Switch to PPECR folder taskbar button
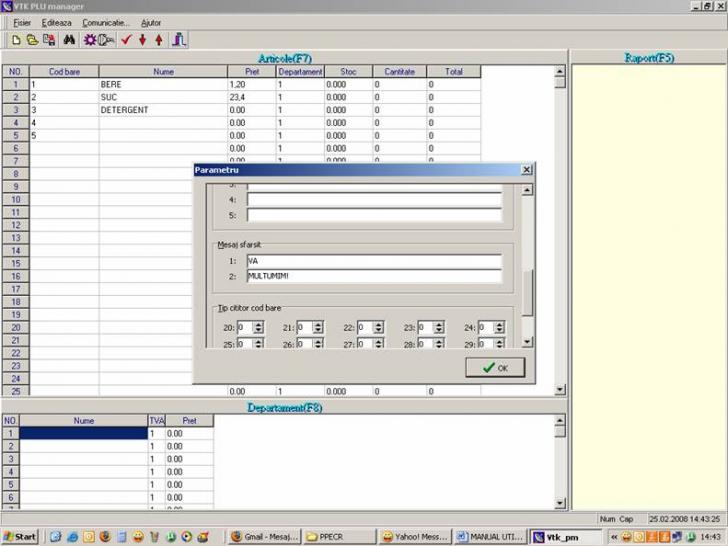Viewport: 728px width, 546px height. click(x=340, y=537)
